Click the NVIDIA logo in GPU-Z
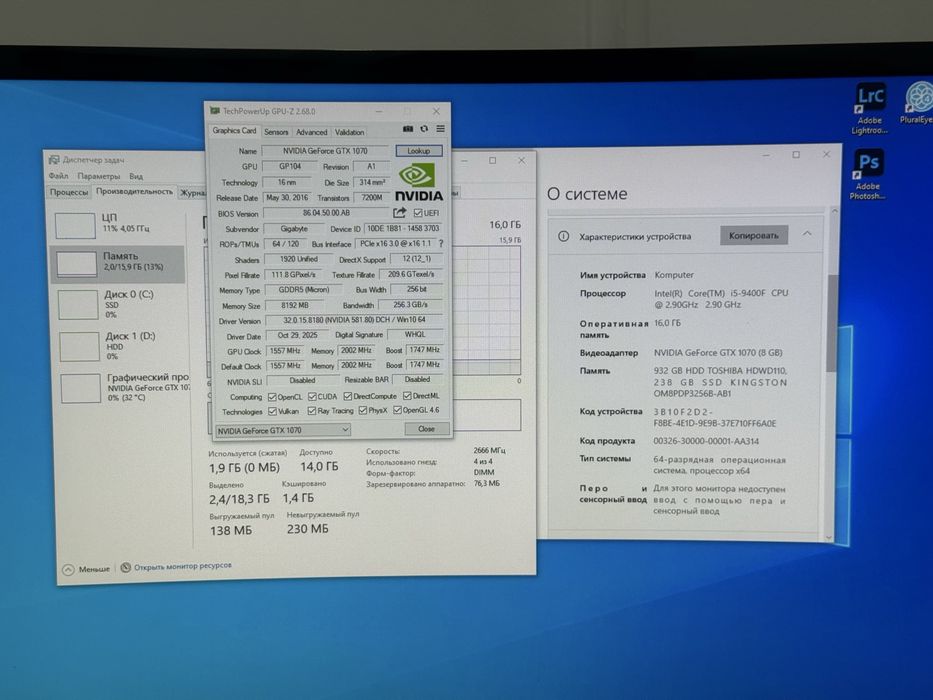Screen dimensions: 933x700 419,182
